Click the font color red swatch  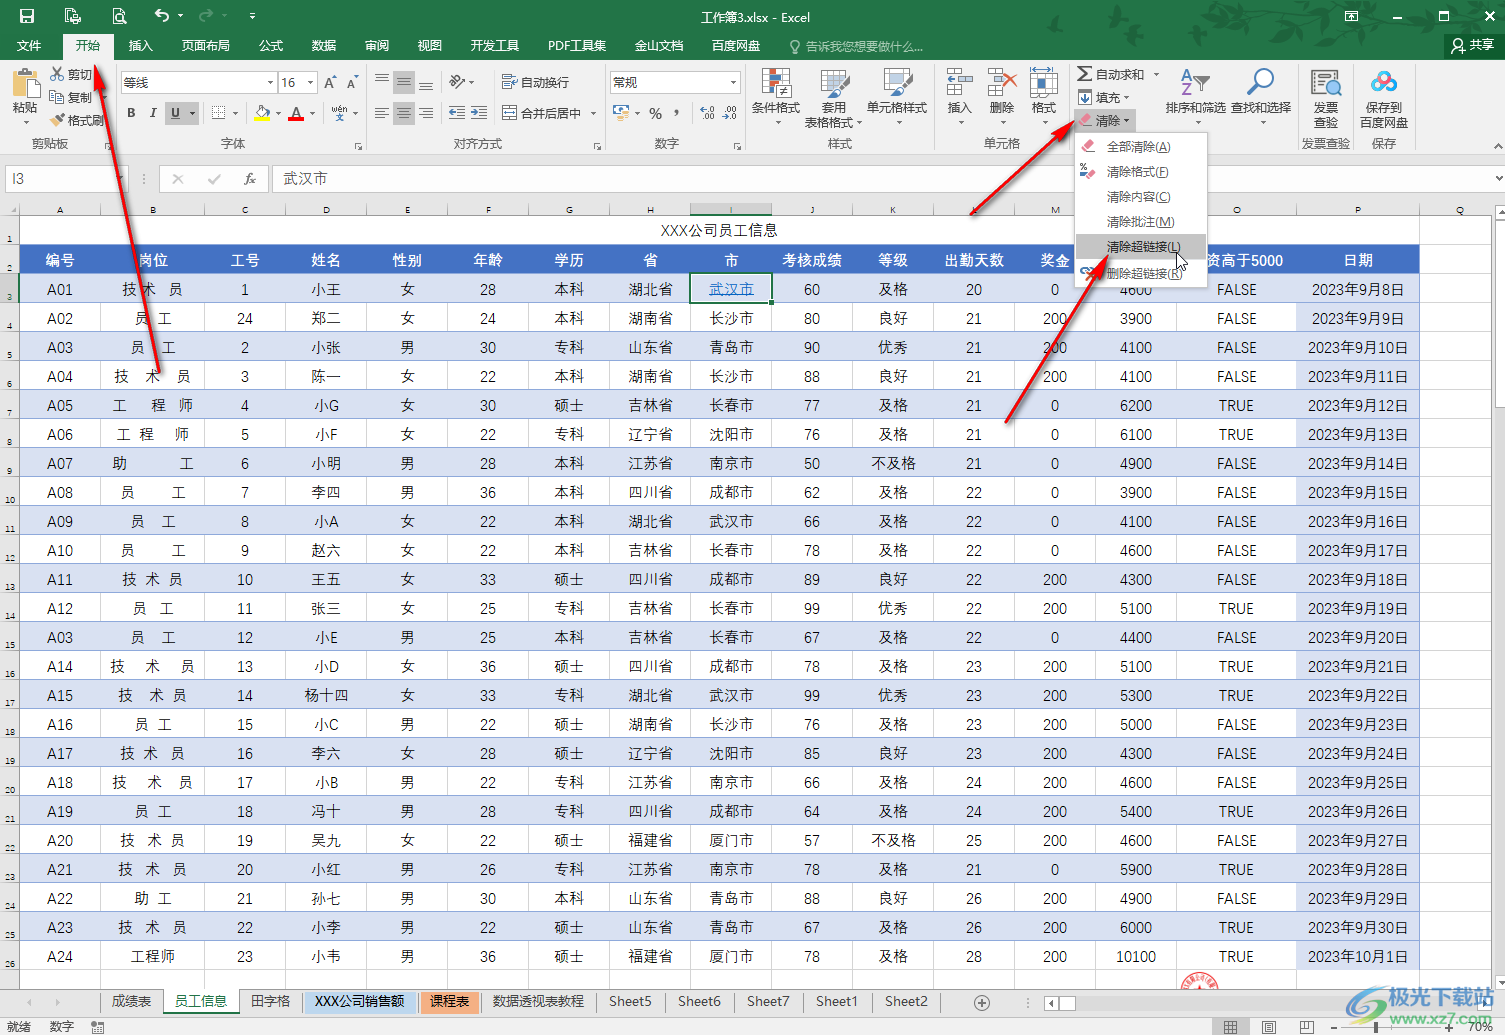click(x=296, y=113)
